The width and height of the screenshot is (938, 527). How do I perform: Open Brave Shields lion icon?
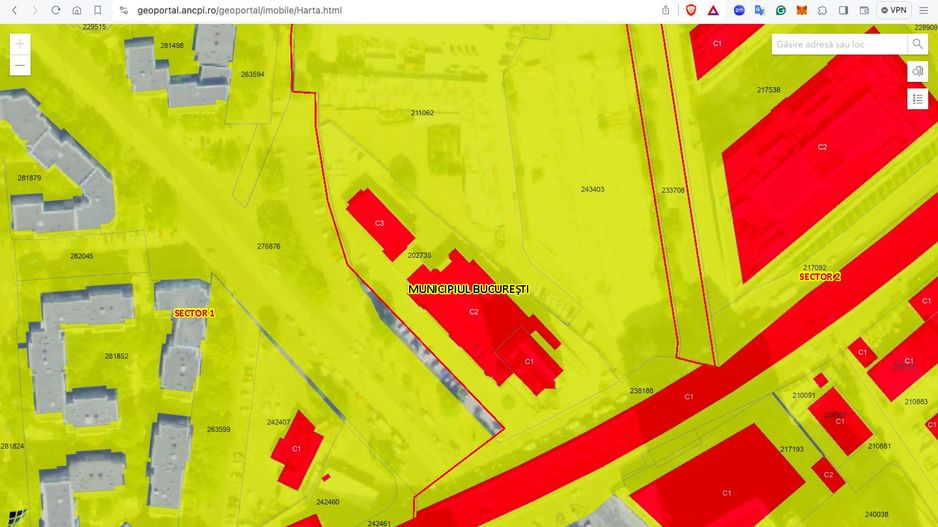coord(691,10)
